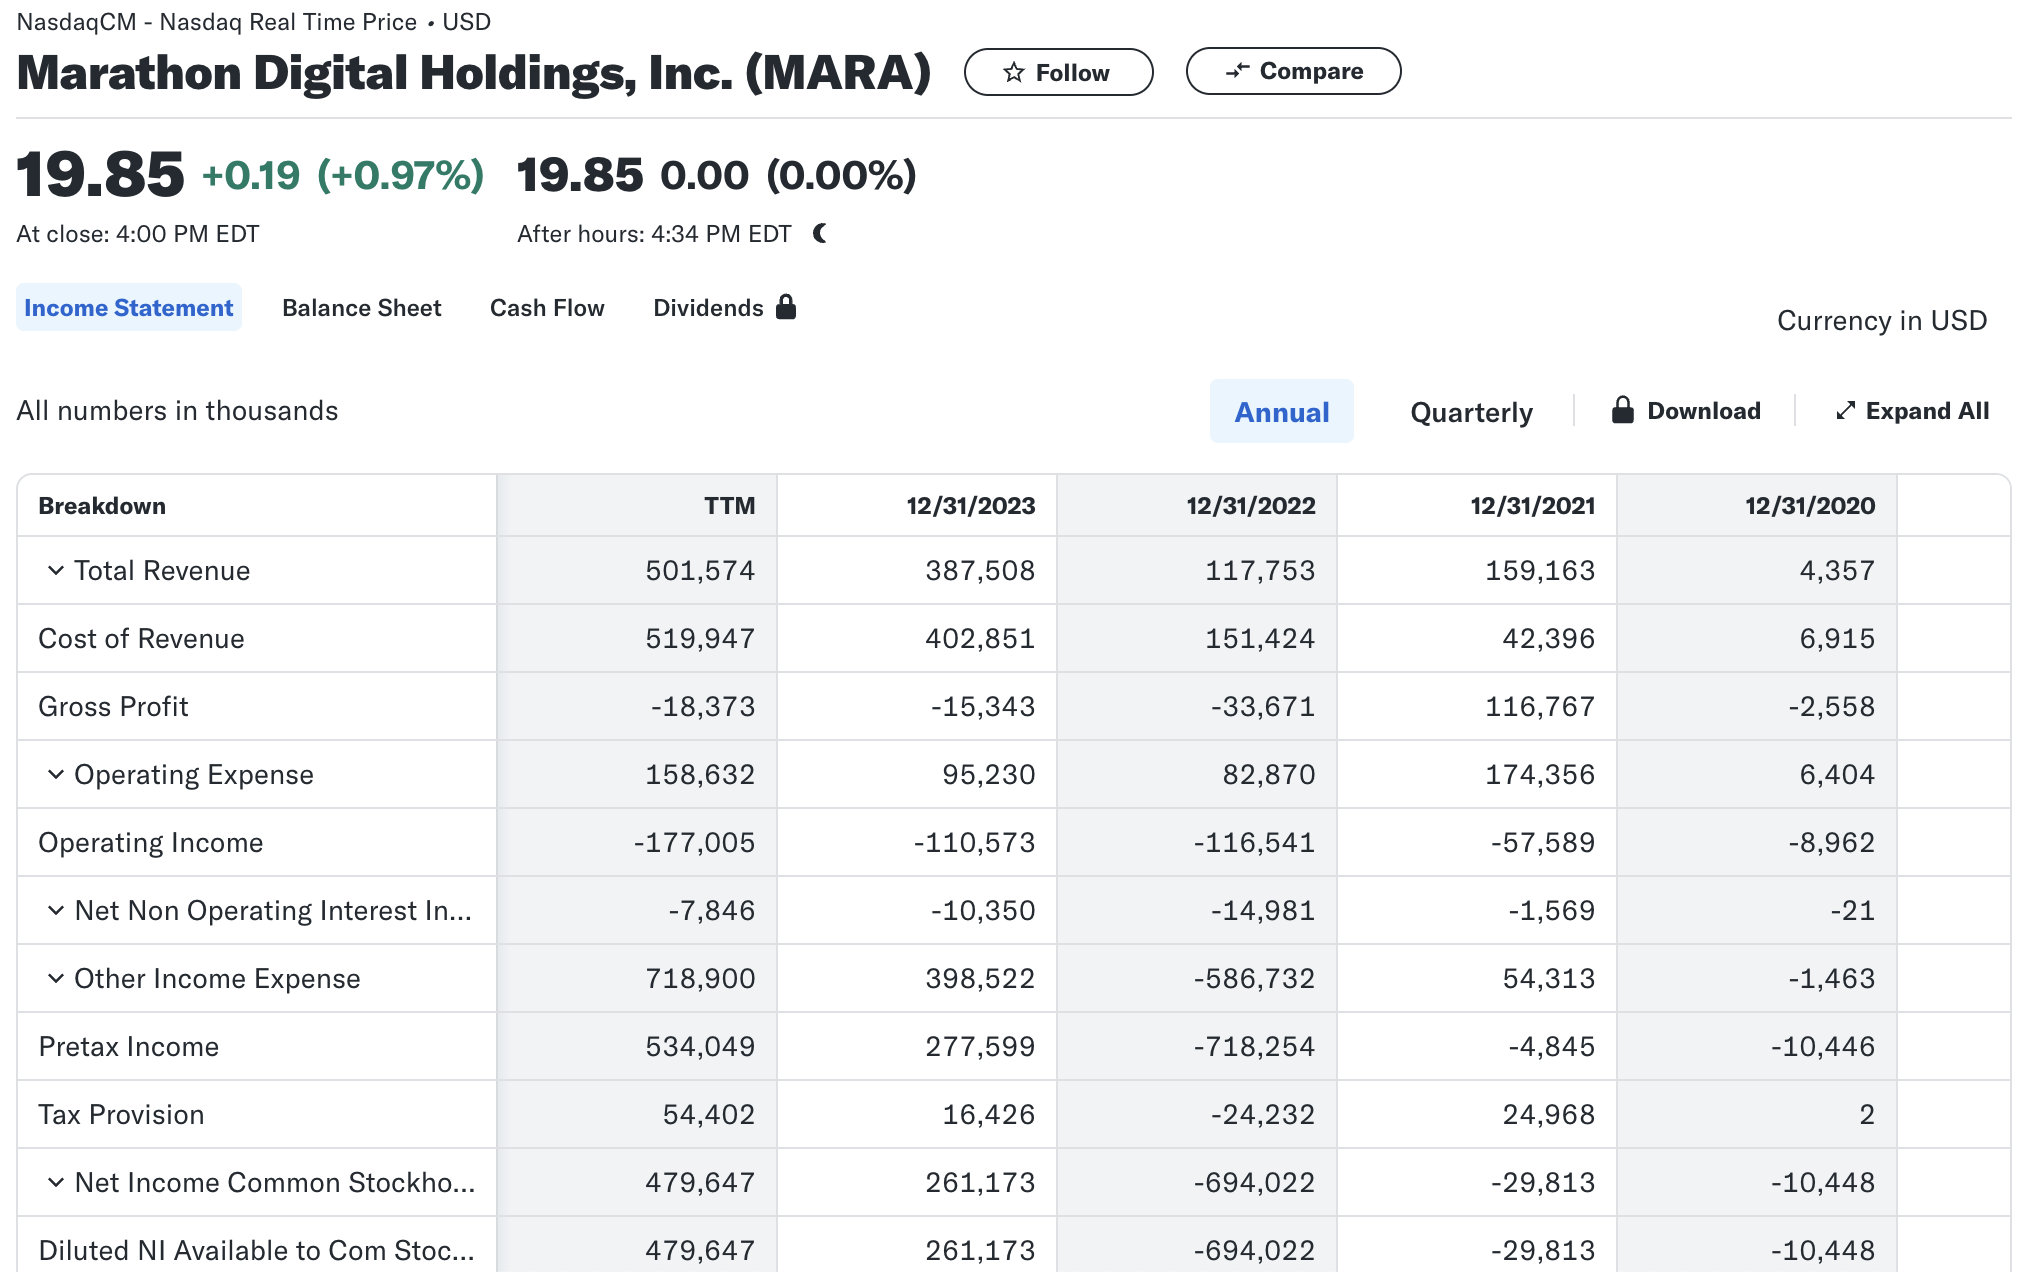This screenshot has height=1272, width=2028.
Task: Open the Balance Sheet tab
Action: click(361, 308)
